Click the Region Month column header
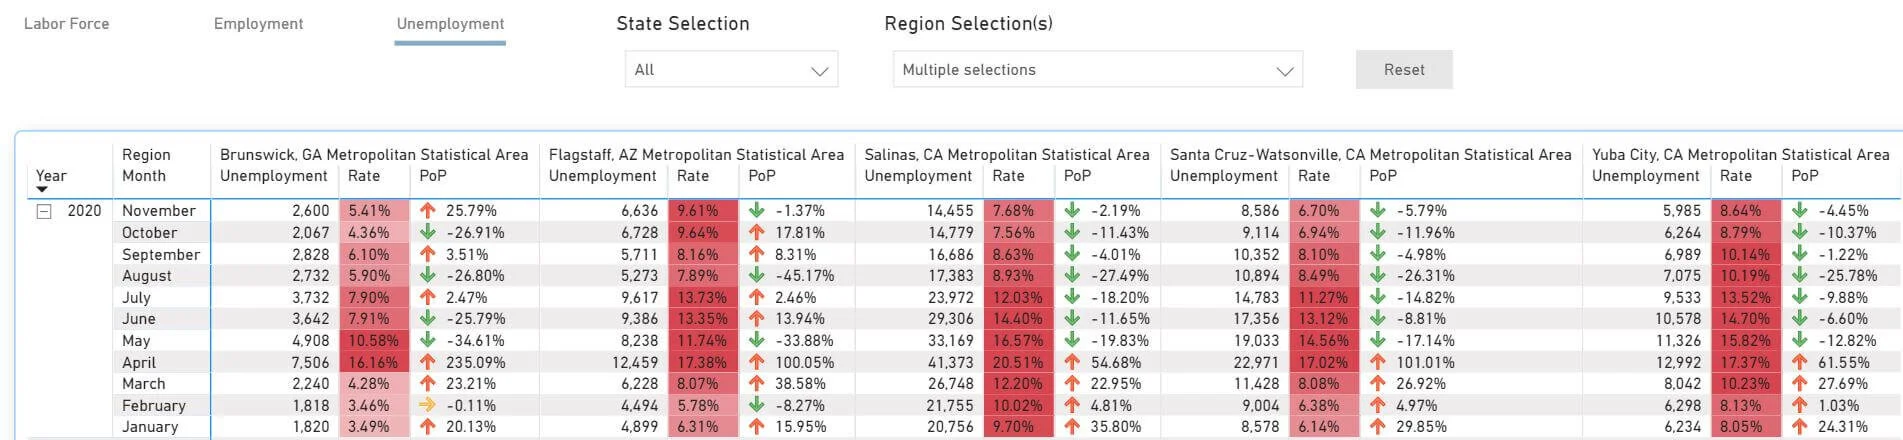 pos(146,165)
